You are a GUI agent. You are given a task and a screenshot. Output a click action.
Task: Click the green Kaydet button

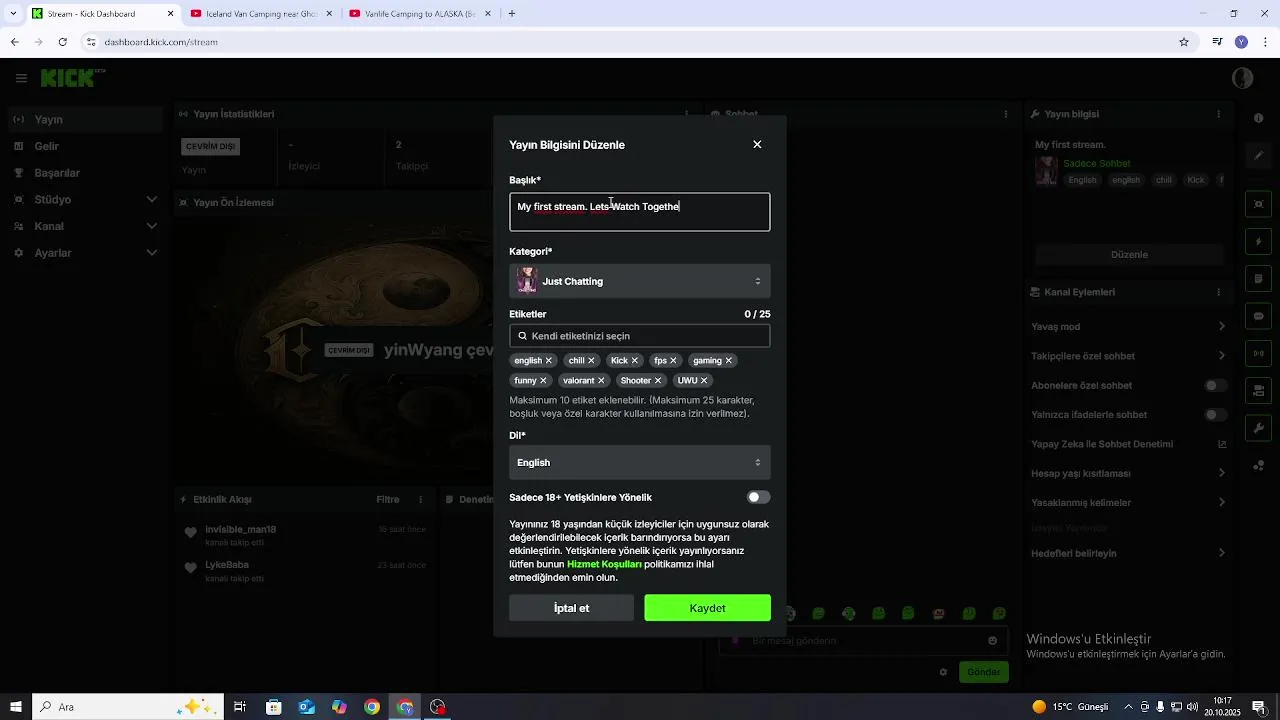708,608
